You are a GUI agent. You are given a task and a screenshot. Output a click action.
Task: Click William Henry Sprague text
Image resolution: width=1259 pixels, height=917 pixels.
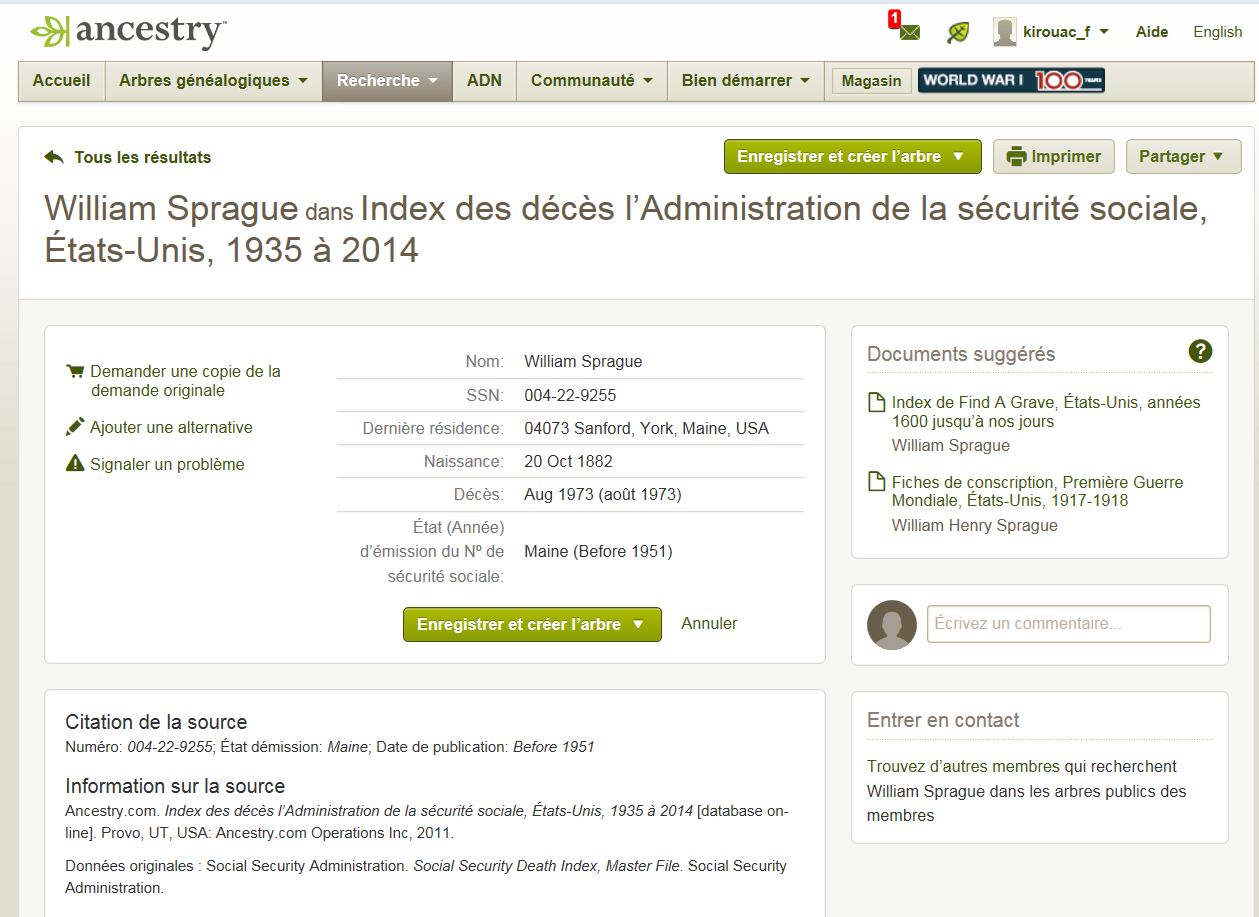974,526
